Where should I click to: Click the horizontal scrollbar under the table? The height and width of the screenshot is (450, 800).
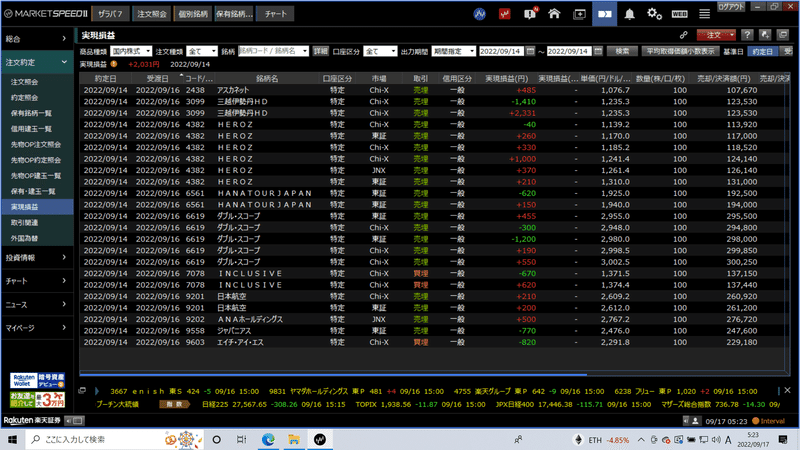pos(333,374)
